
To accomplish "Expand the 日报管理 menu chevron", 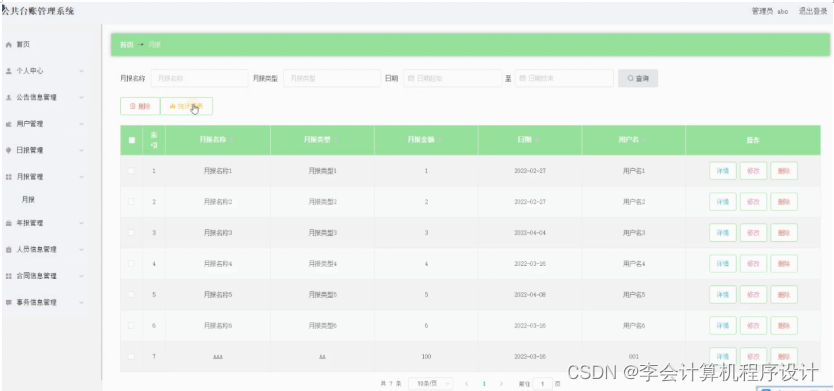I will coord(81,151).
